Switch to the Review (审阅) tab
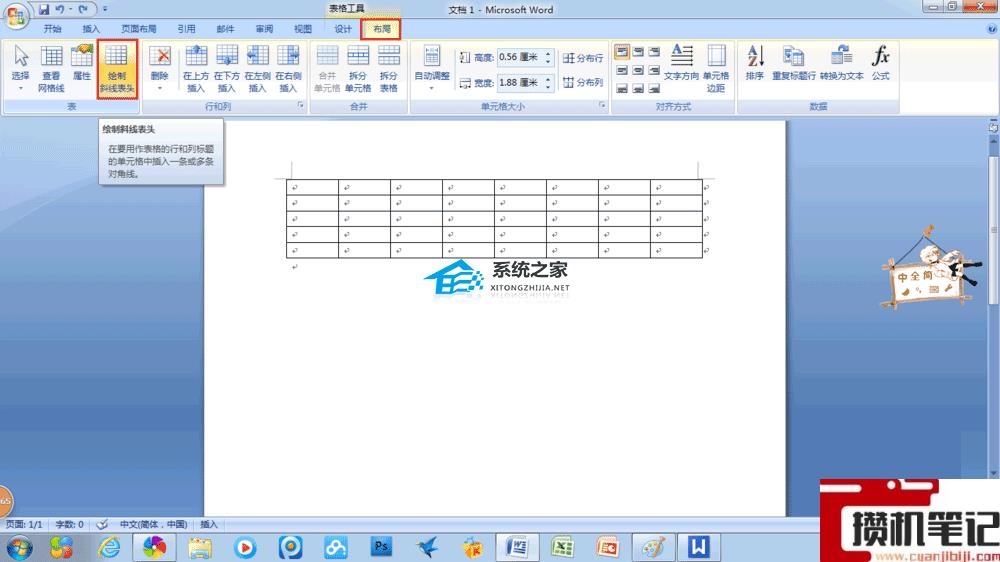Viewport: 1000px width, 562px height. pyautogui.click(x=264, y=29)
